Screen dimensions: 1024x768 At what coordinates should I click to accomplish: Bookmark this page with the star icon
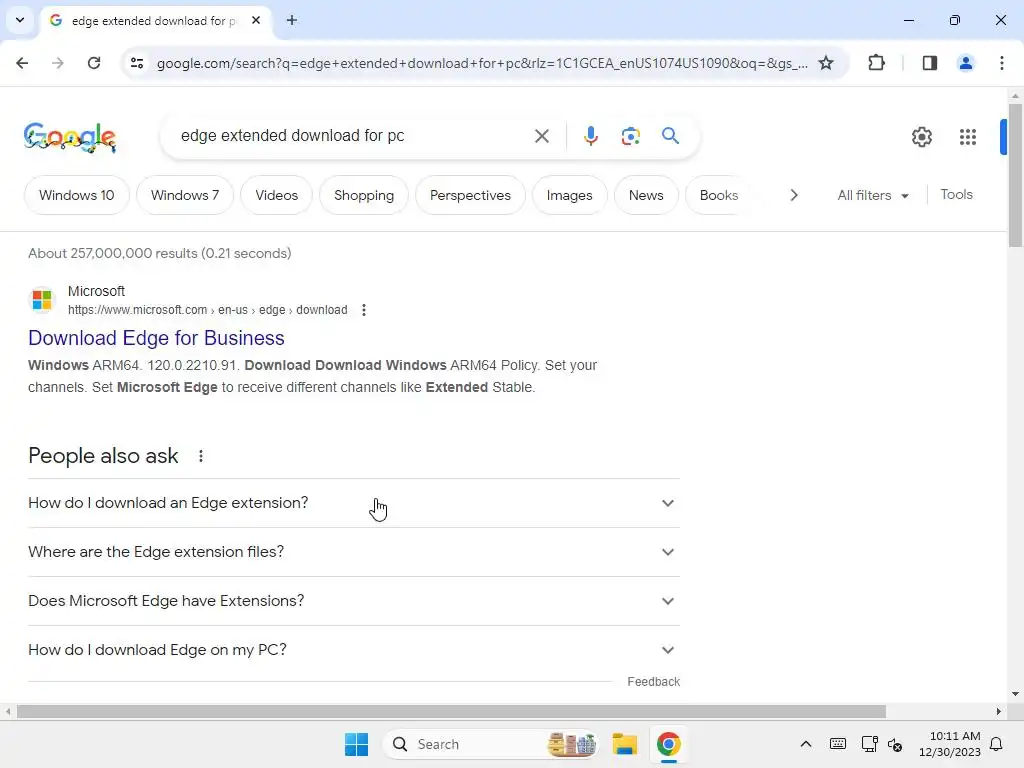tap(826, 63)
